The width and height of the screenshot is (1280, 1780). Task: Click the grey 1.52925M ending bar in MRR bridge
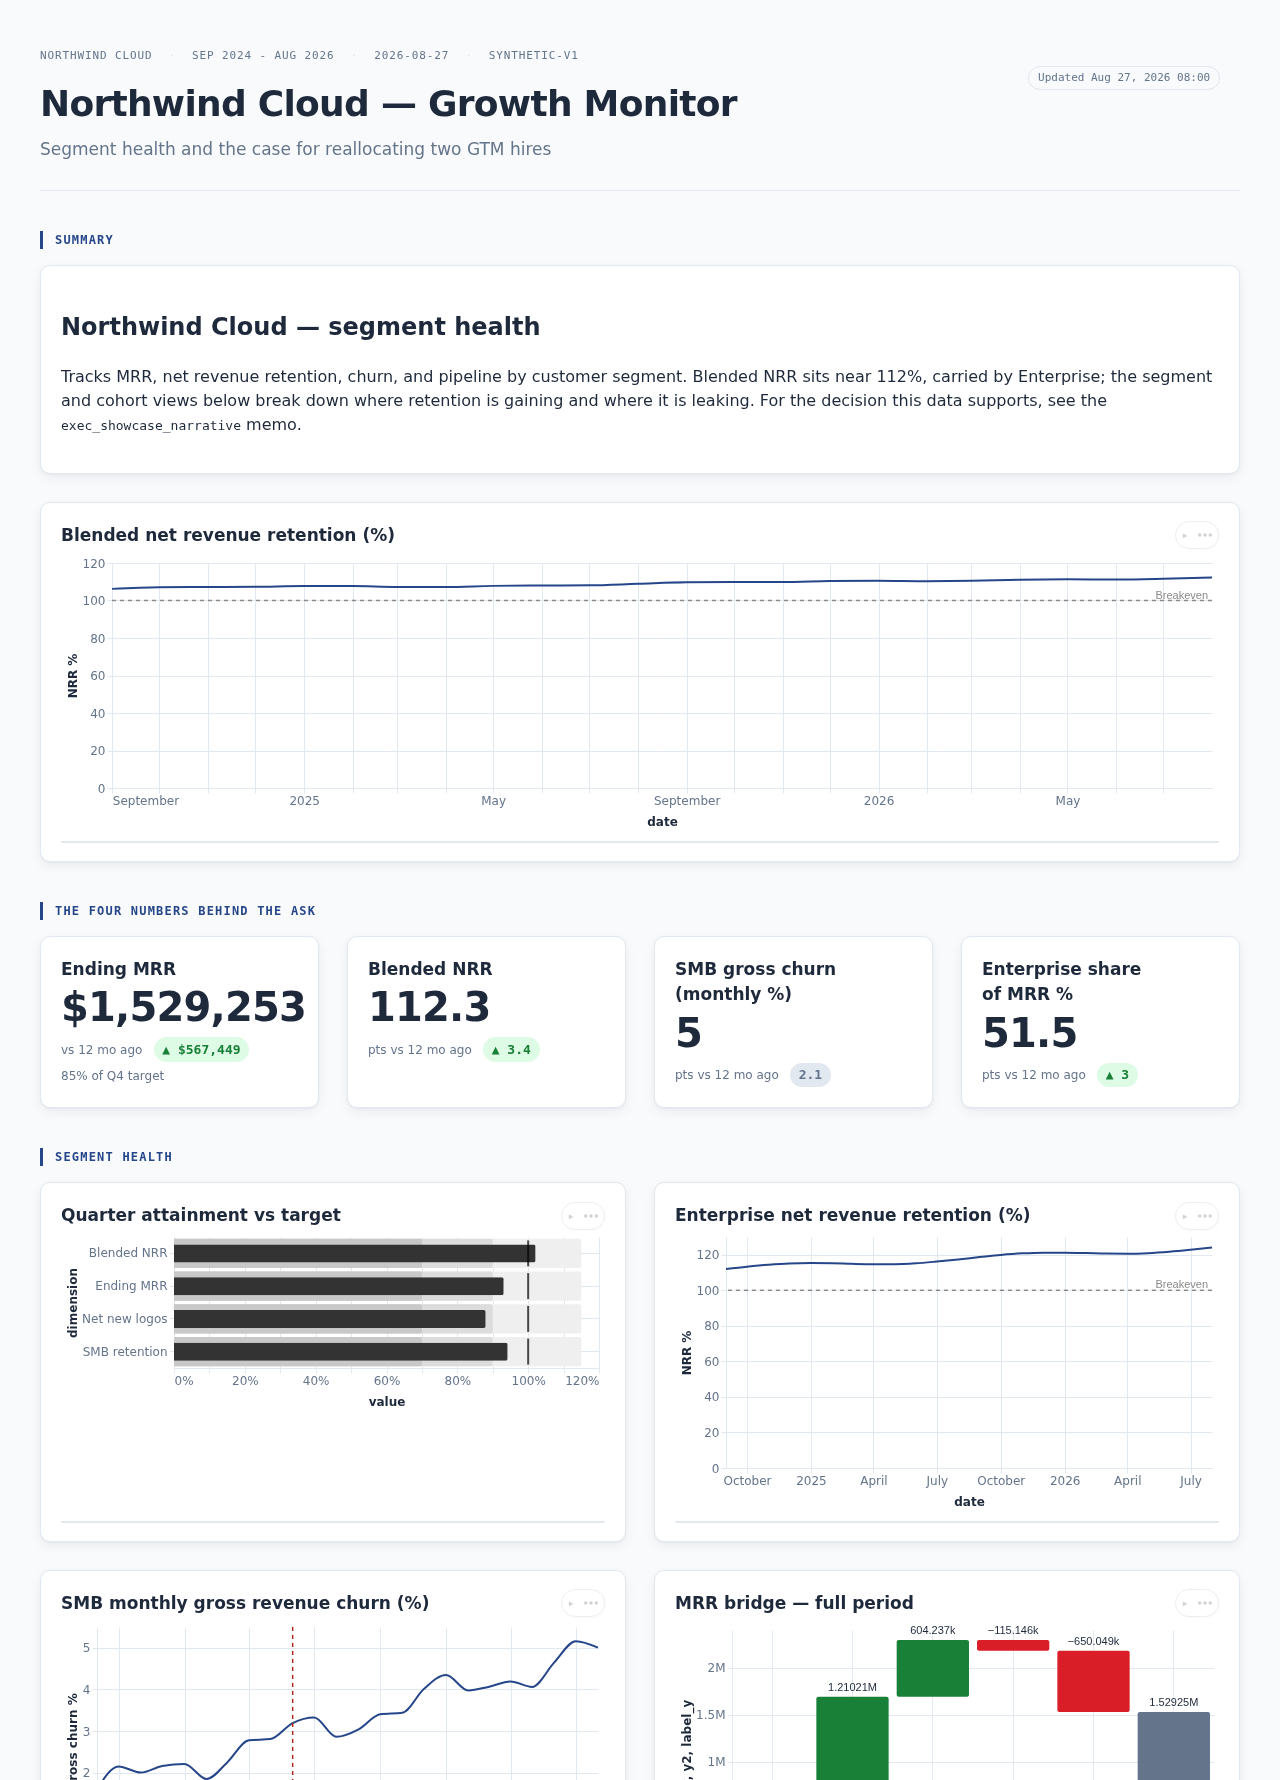coord(1174,1746)
